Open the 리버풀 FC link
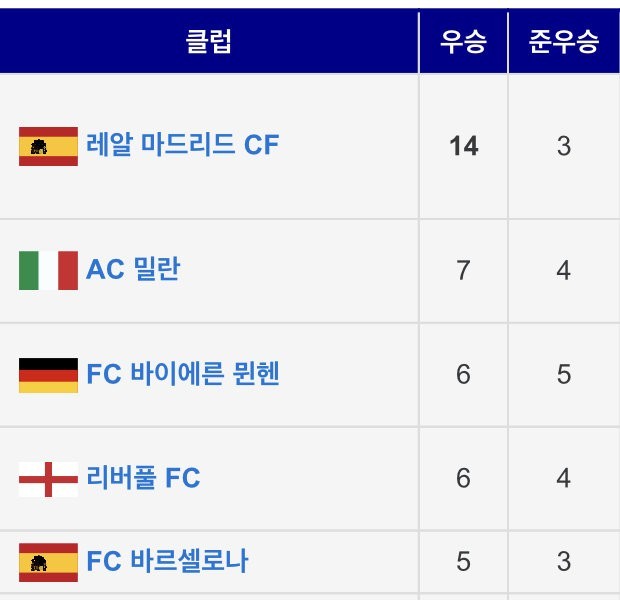Image resolution: width=620 pixels, height=600 pixels. 143,478
